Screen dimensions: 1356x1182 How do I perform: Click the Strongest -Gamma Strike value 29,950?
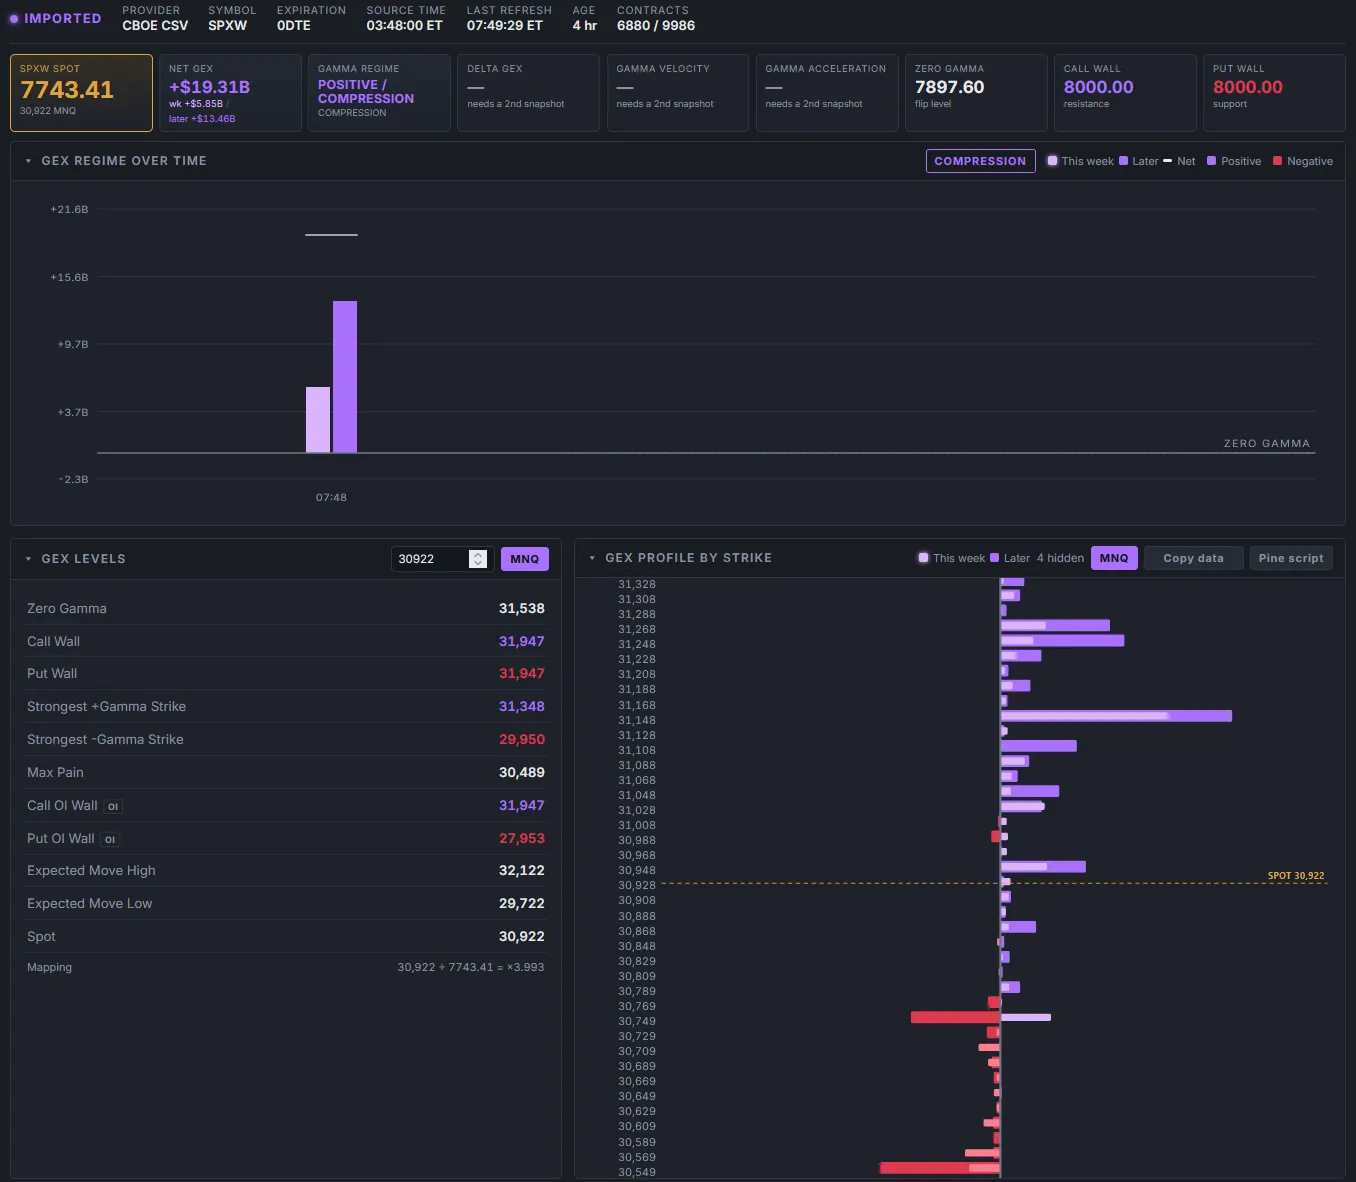pos(522,739)
